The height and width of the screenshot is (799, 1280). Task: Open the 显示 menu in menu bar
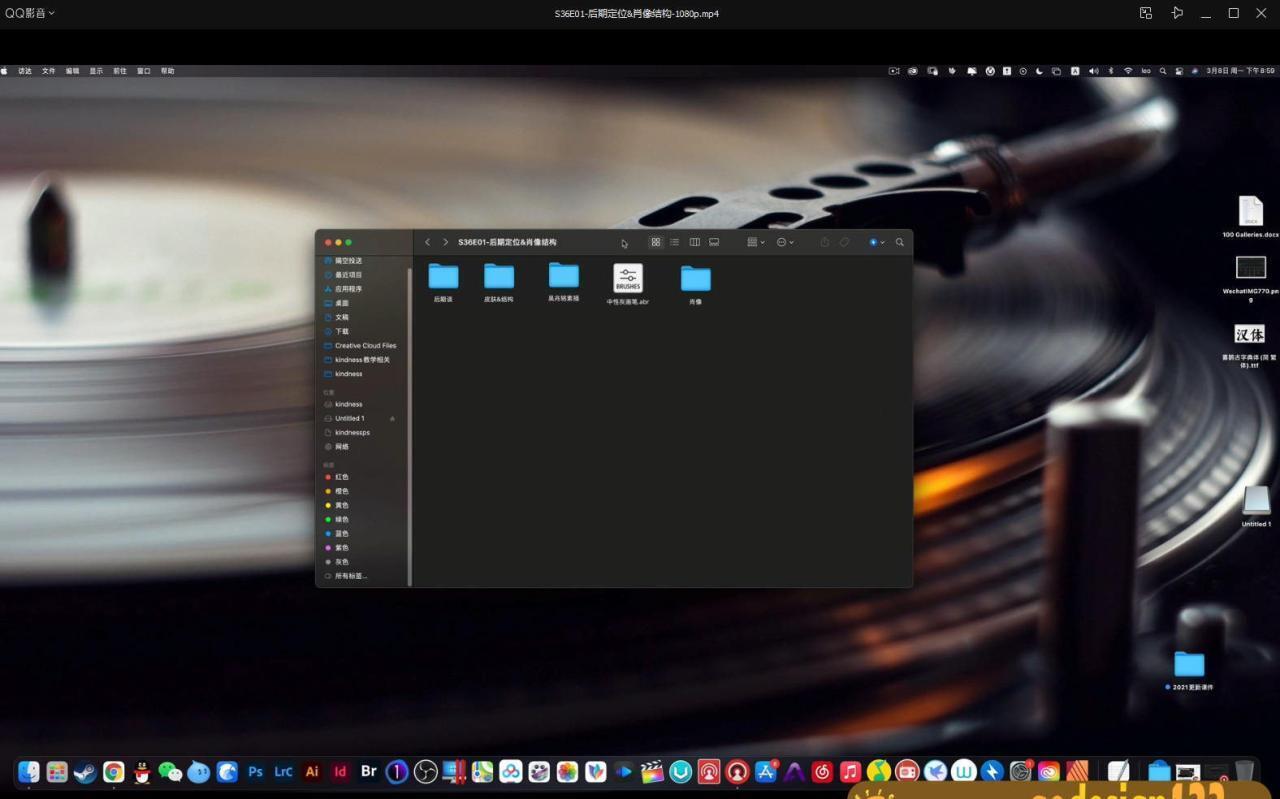pos(96,71)
